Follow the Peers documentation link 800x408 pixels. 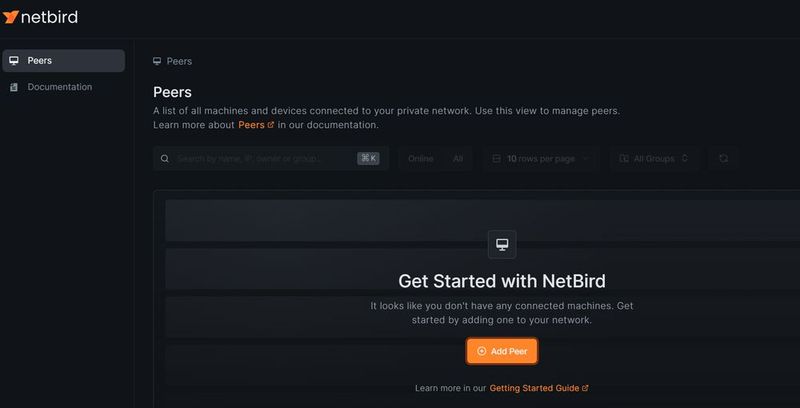pyautogui.click(x=251, y=125)
